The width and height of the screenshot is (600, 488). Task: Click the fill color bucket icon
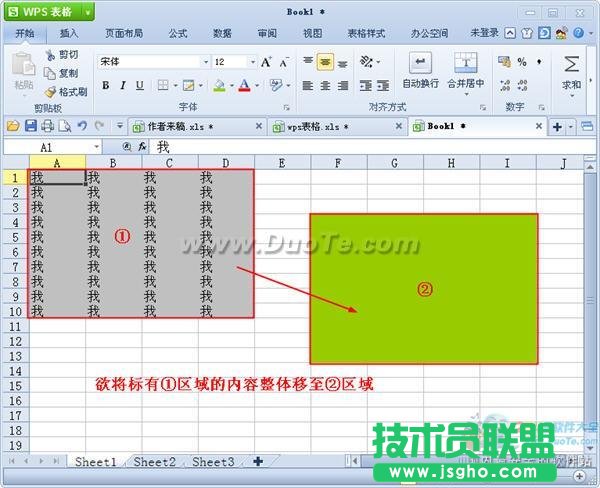(x=219, y=85)
